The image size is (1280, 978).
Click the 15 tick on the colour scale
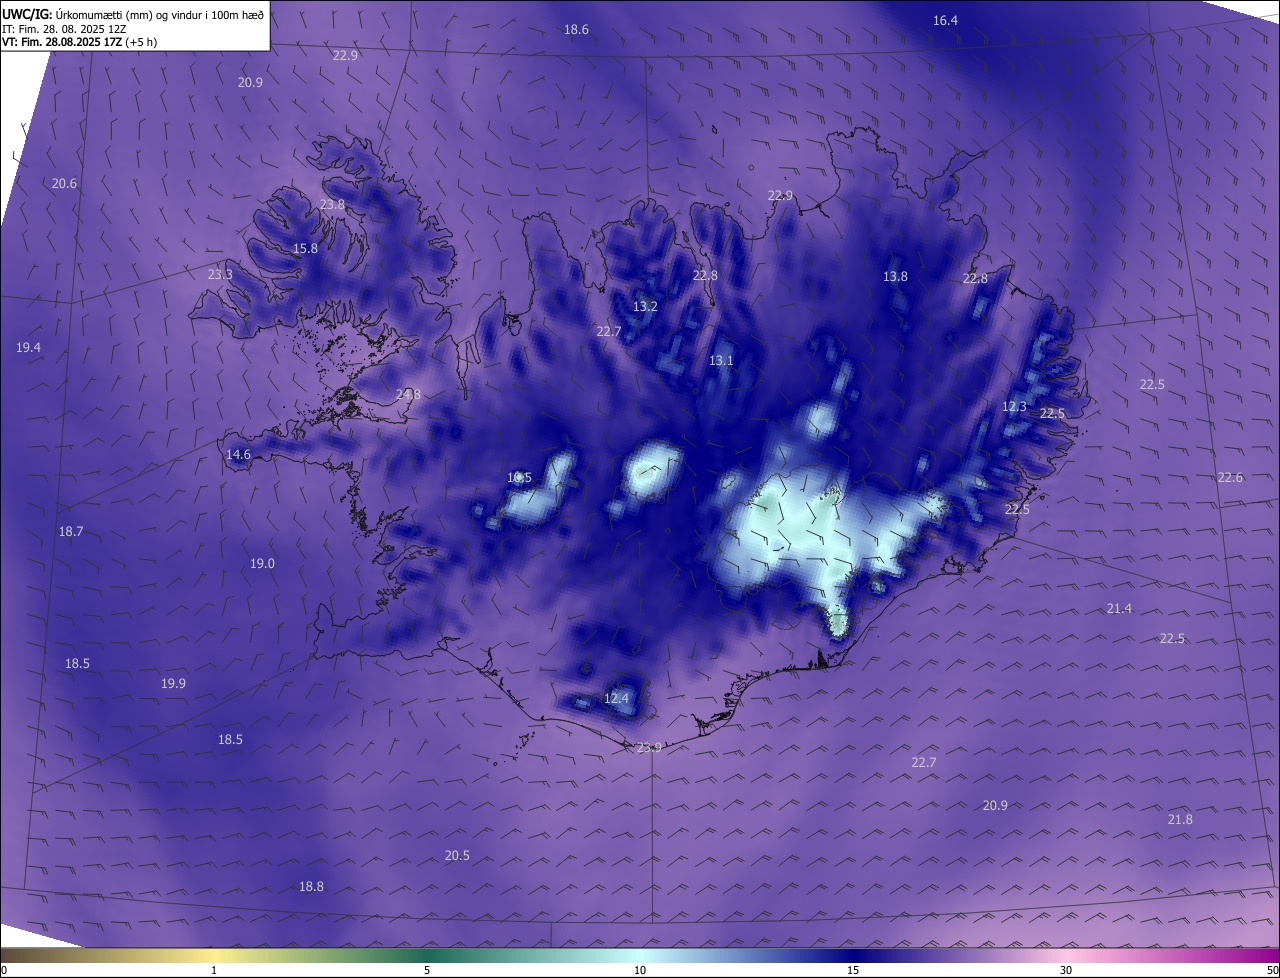click(x=853, y=970)
